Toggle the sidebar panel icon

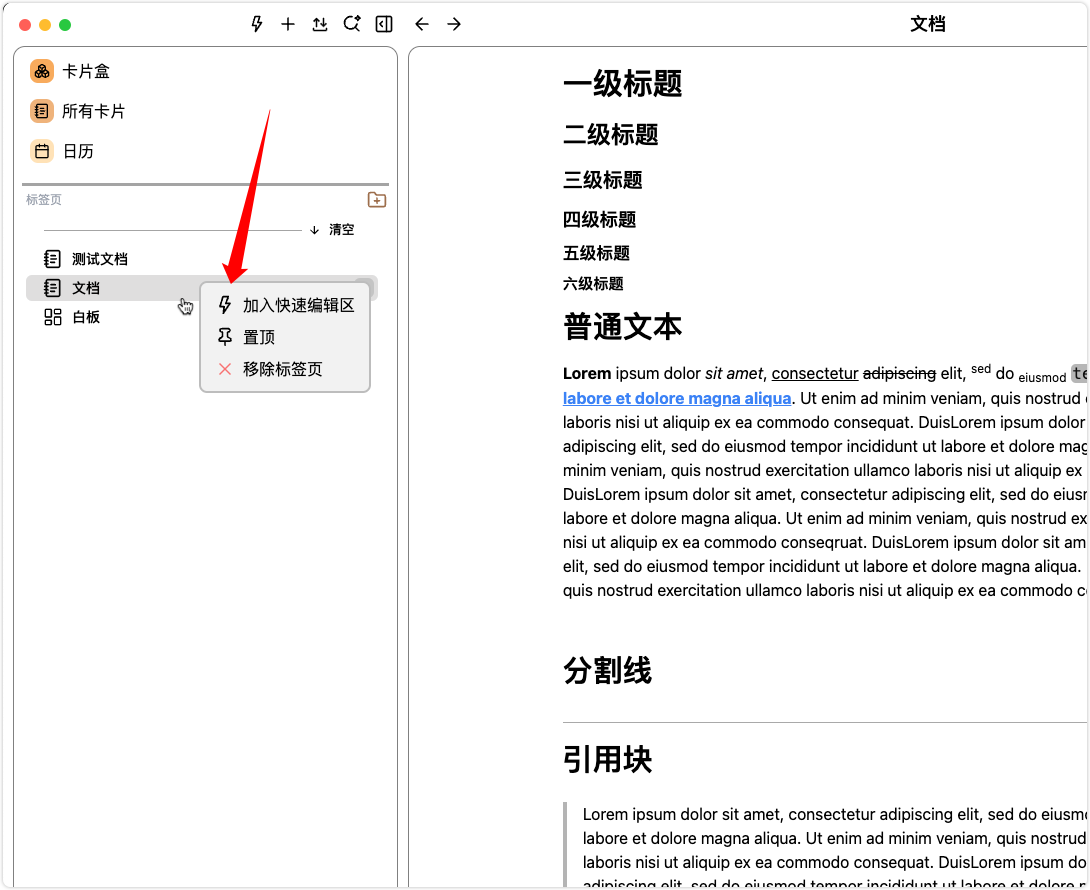[x=384, y=24]
